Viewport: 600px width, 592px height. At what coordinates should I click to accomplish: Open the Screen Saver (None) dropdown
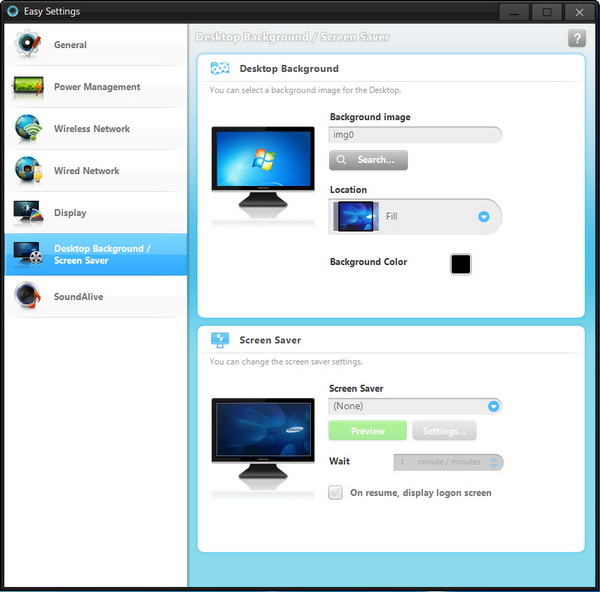(x=493, y=406)
